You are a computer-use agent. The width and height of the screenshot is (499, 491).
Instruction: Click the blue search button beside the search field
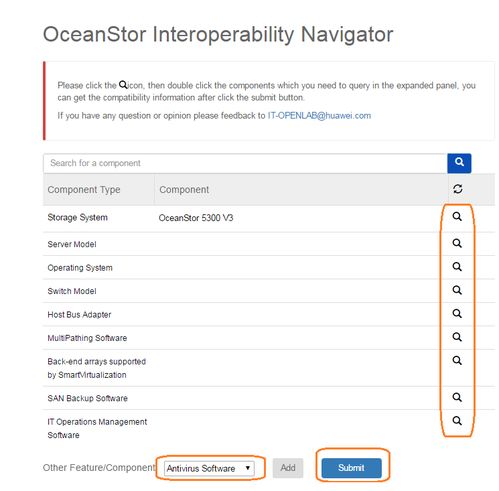[x=459, y=163]
